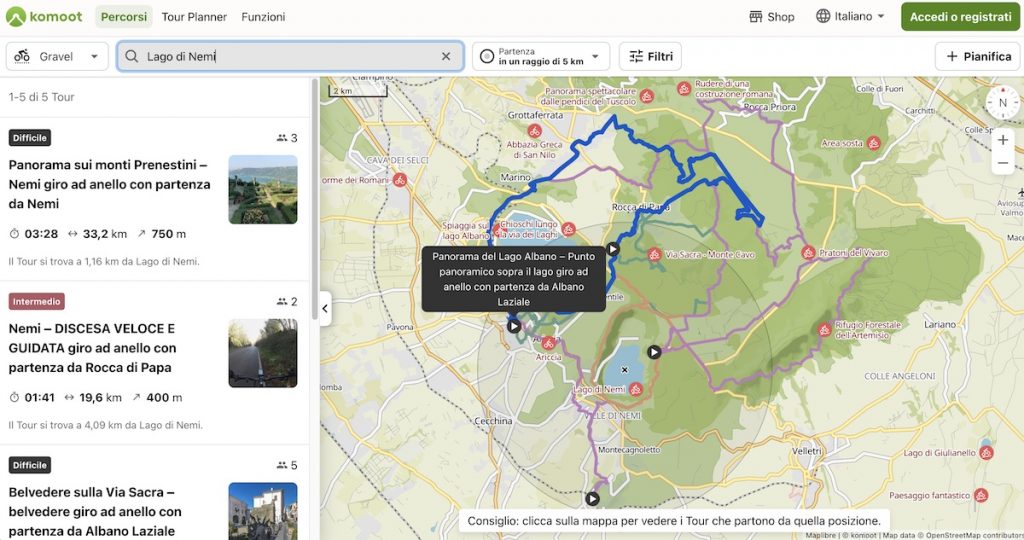Click Panorama spettacolare Tuscolo marker
The image size is (1024, 540).
pyautogui.click(x=647, y=97)
